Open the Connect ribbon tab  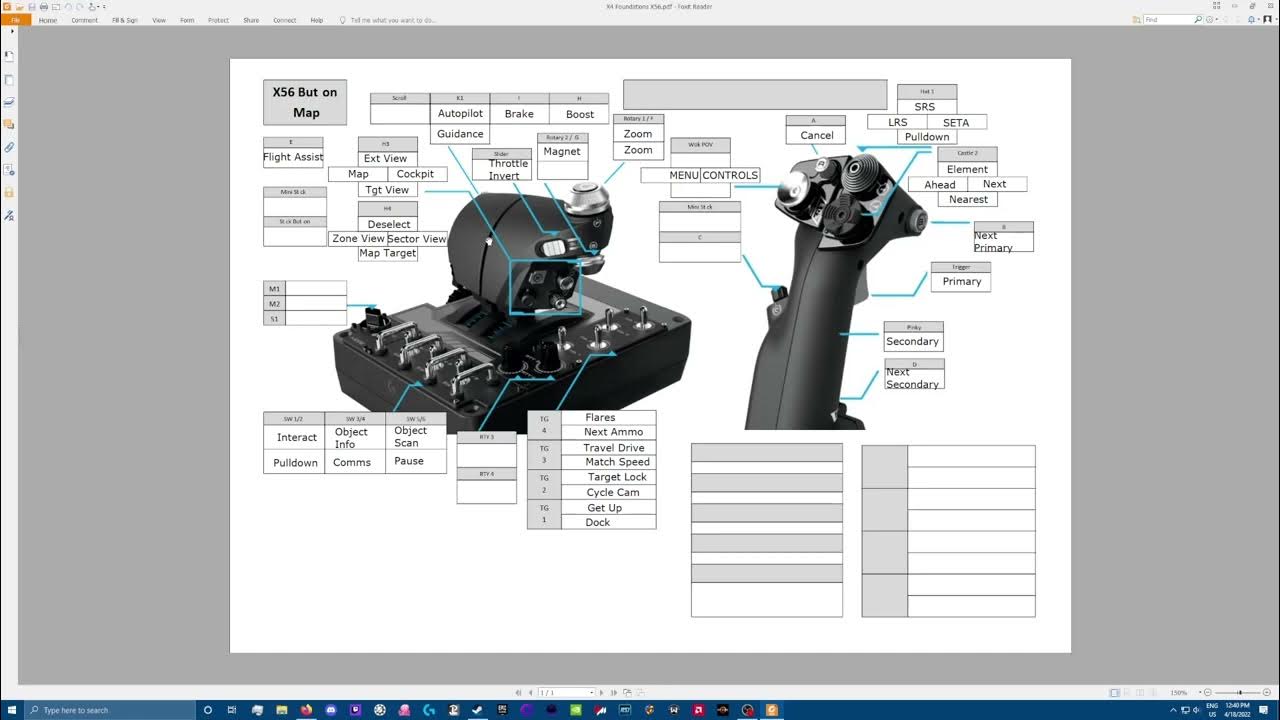click(284, 20)
